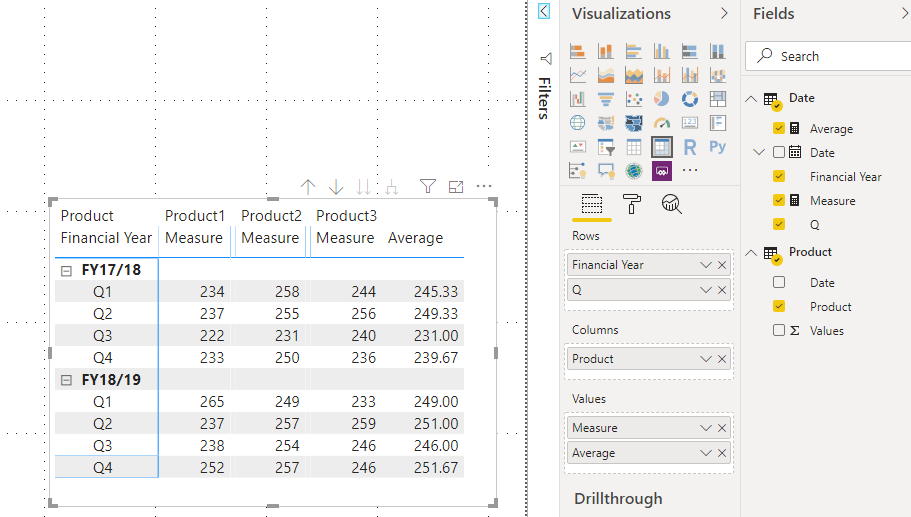Expand the Date hierarchy field
The width and height of the screenshot is (911, 517).
pos(759,152)
